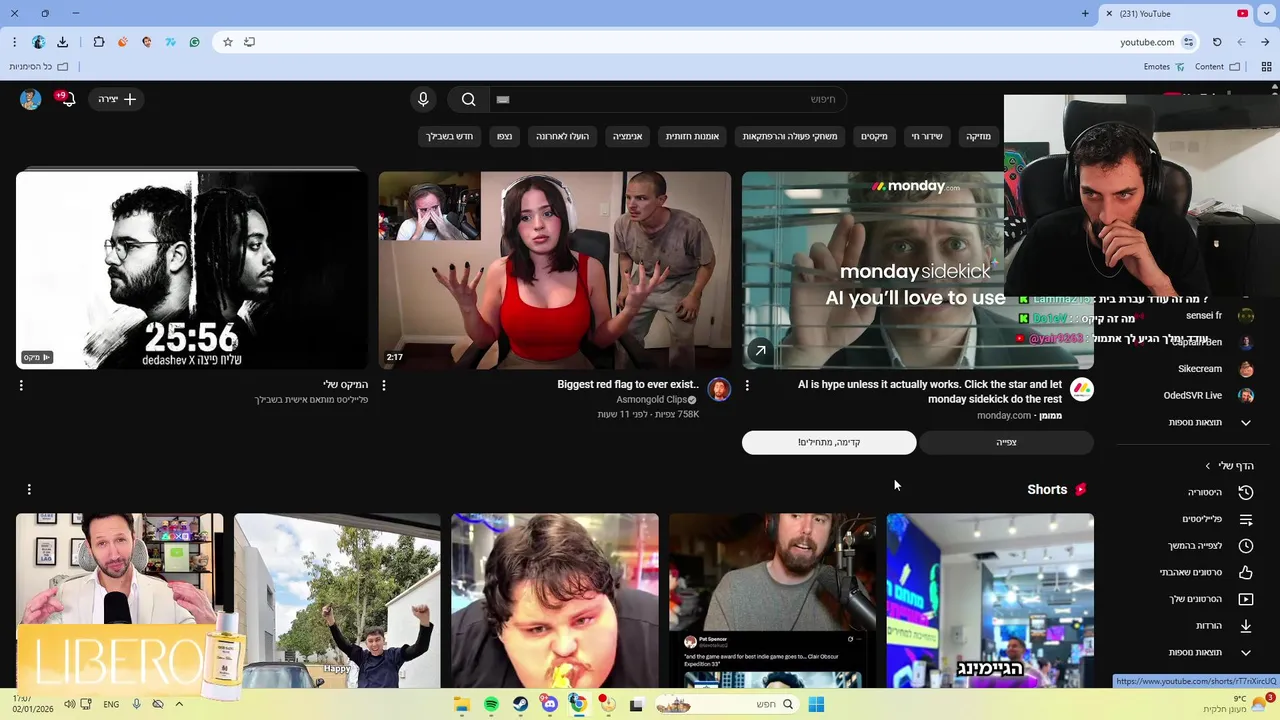1280x720 pixels.
Task: Go forward in browser history
Action: pos(1241,42)
